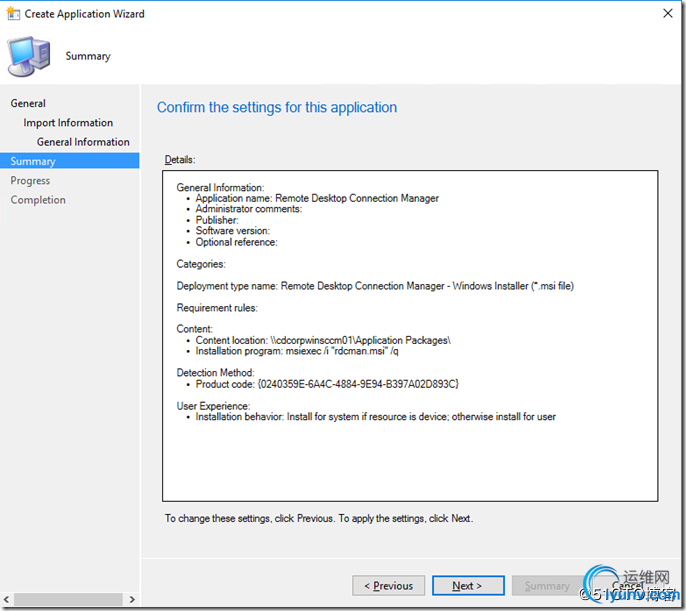Click the 'Product code' GUID line
686x611 pixels.
(x=327, y=384)
